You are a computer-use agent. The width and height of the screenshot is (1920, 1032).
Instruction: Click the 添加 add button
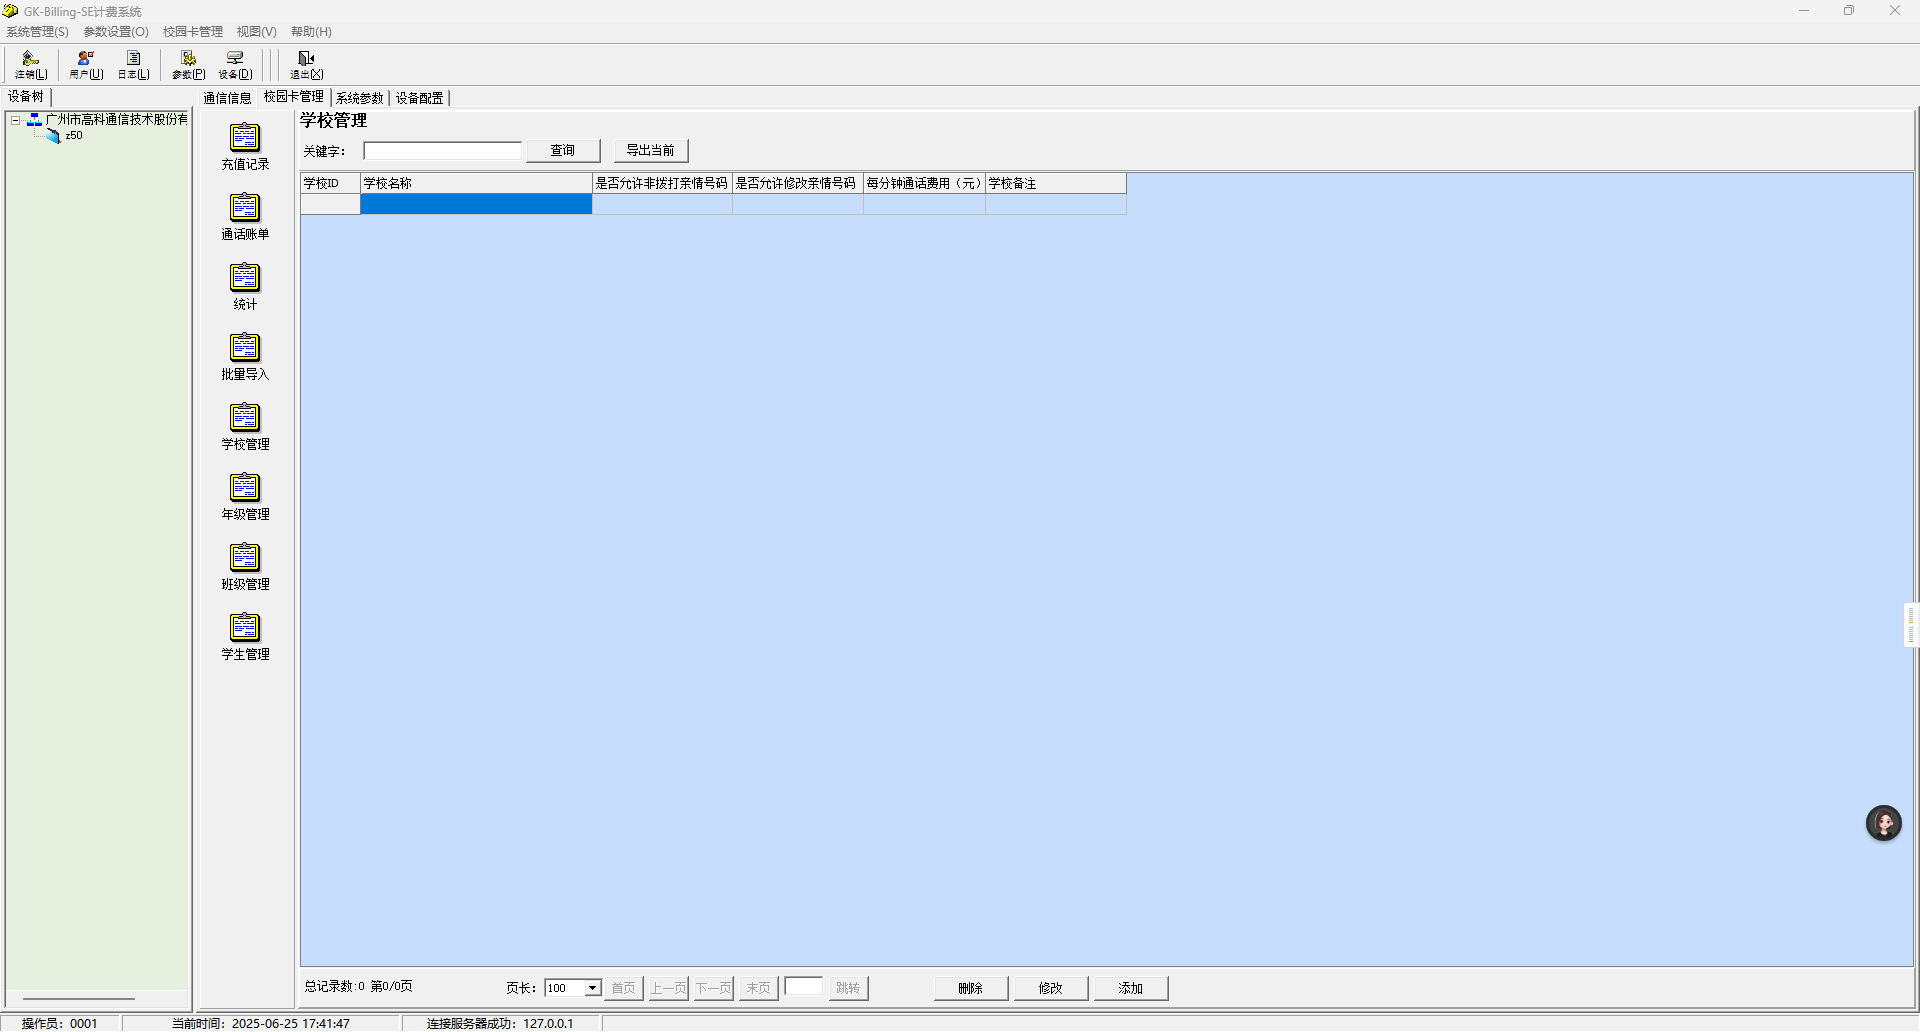pos(1130,988)
